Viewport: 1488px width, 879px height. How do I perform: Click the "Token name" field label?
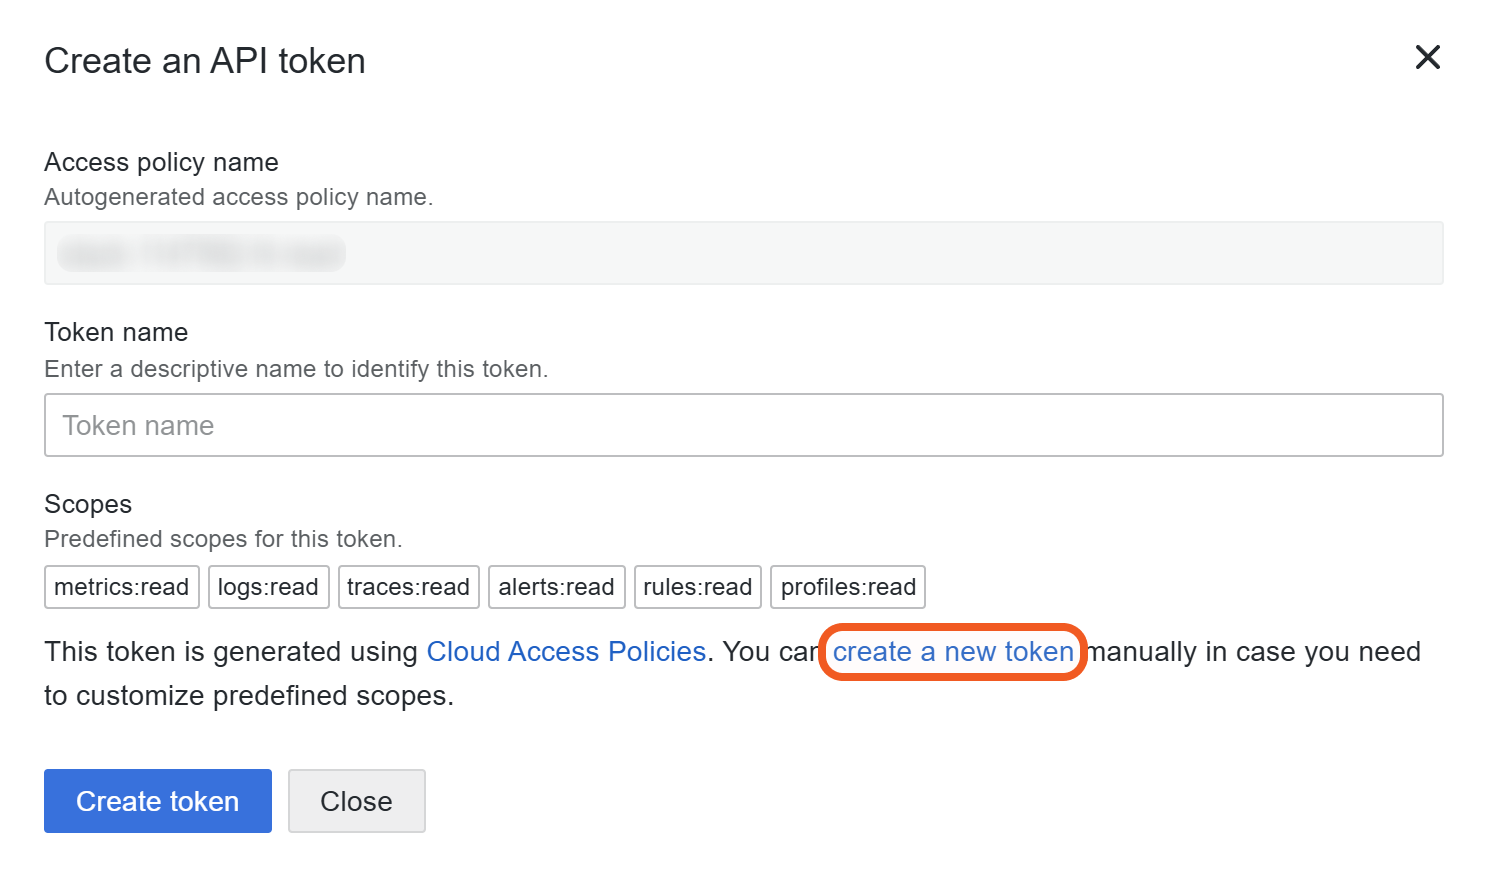pos(116,332)
